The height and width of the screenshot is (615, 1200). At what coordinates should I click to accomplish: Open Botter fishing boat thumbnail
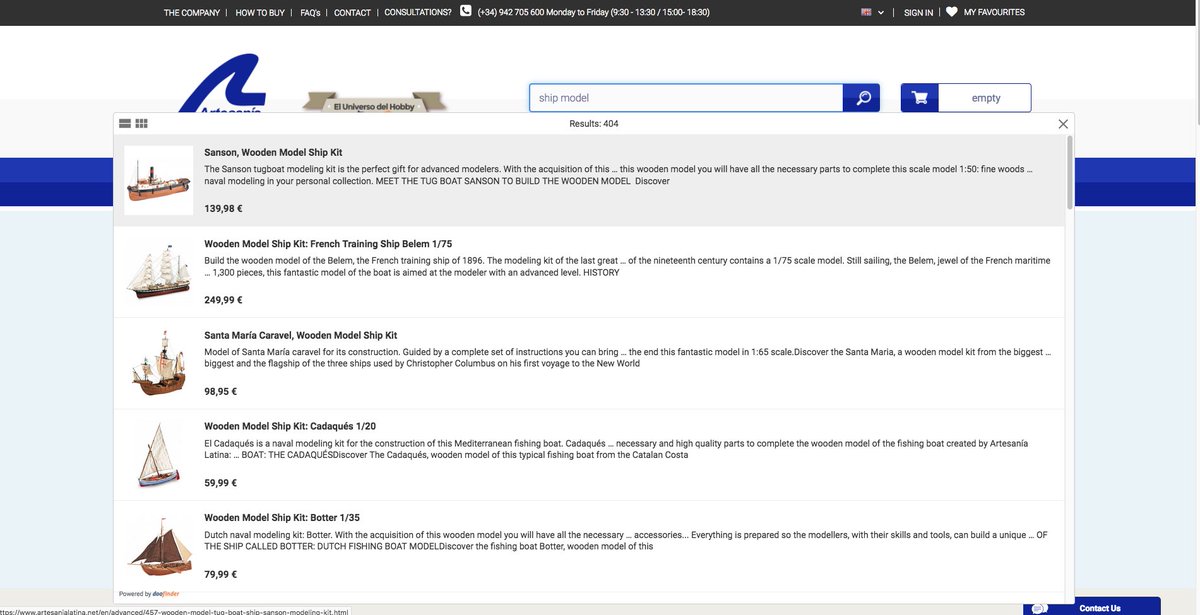point(158,546)
